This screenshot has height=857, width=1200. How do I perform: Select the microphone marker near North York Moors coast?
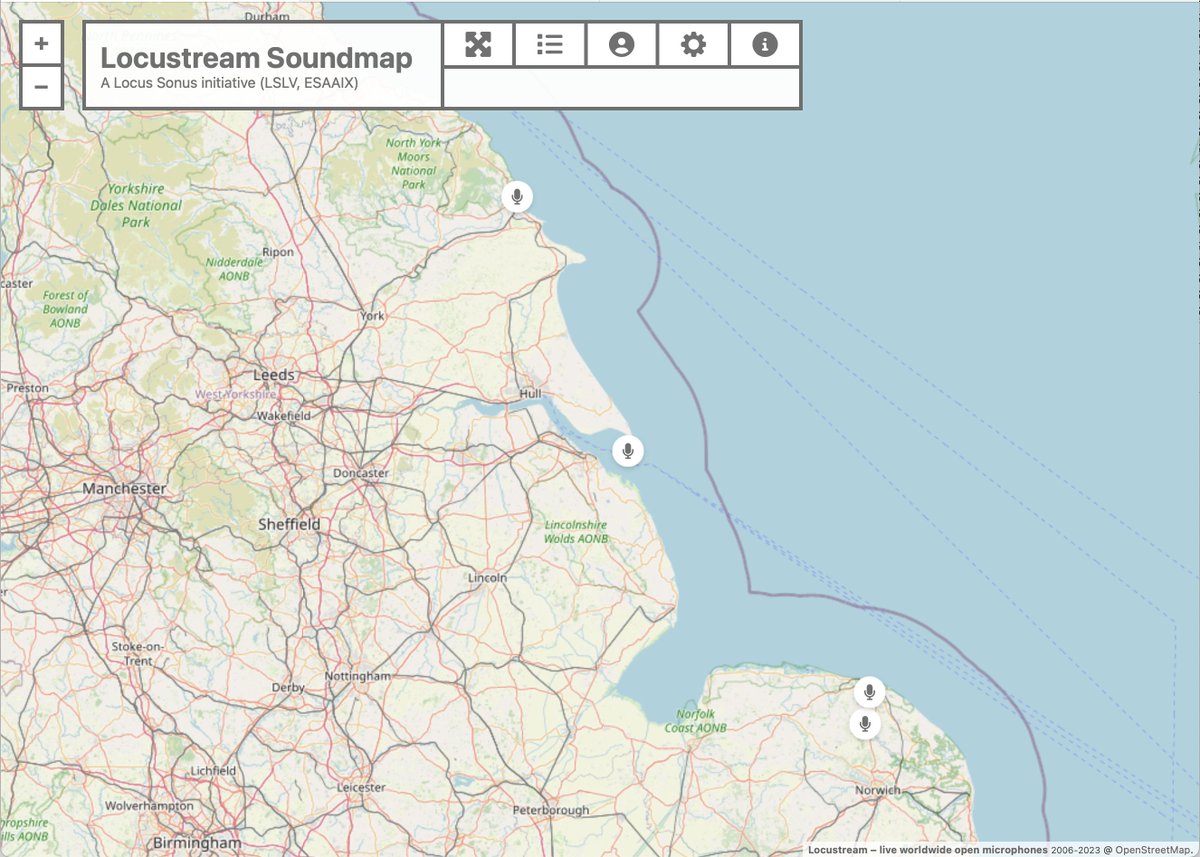point(517,196)
